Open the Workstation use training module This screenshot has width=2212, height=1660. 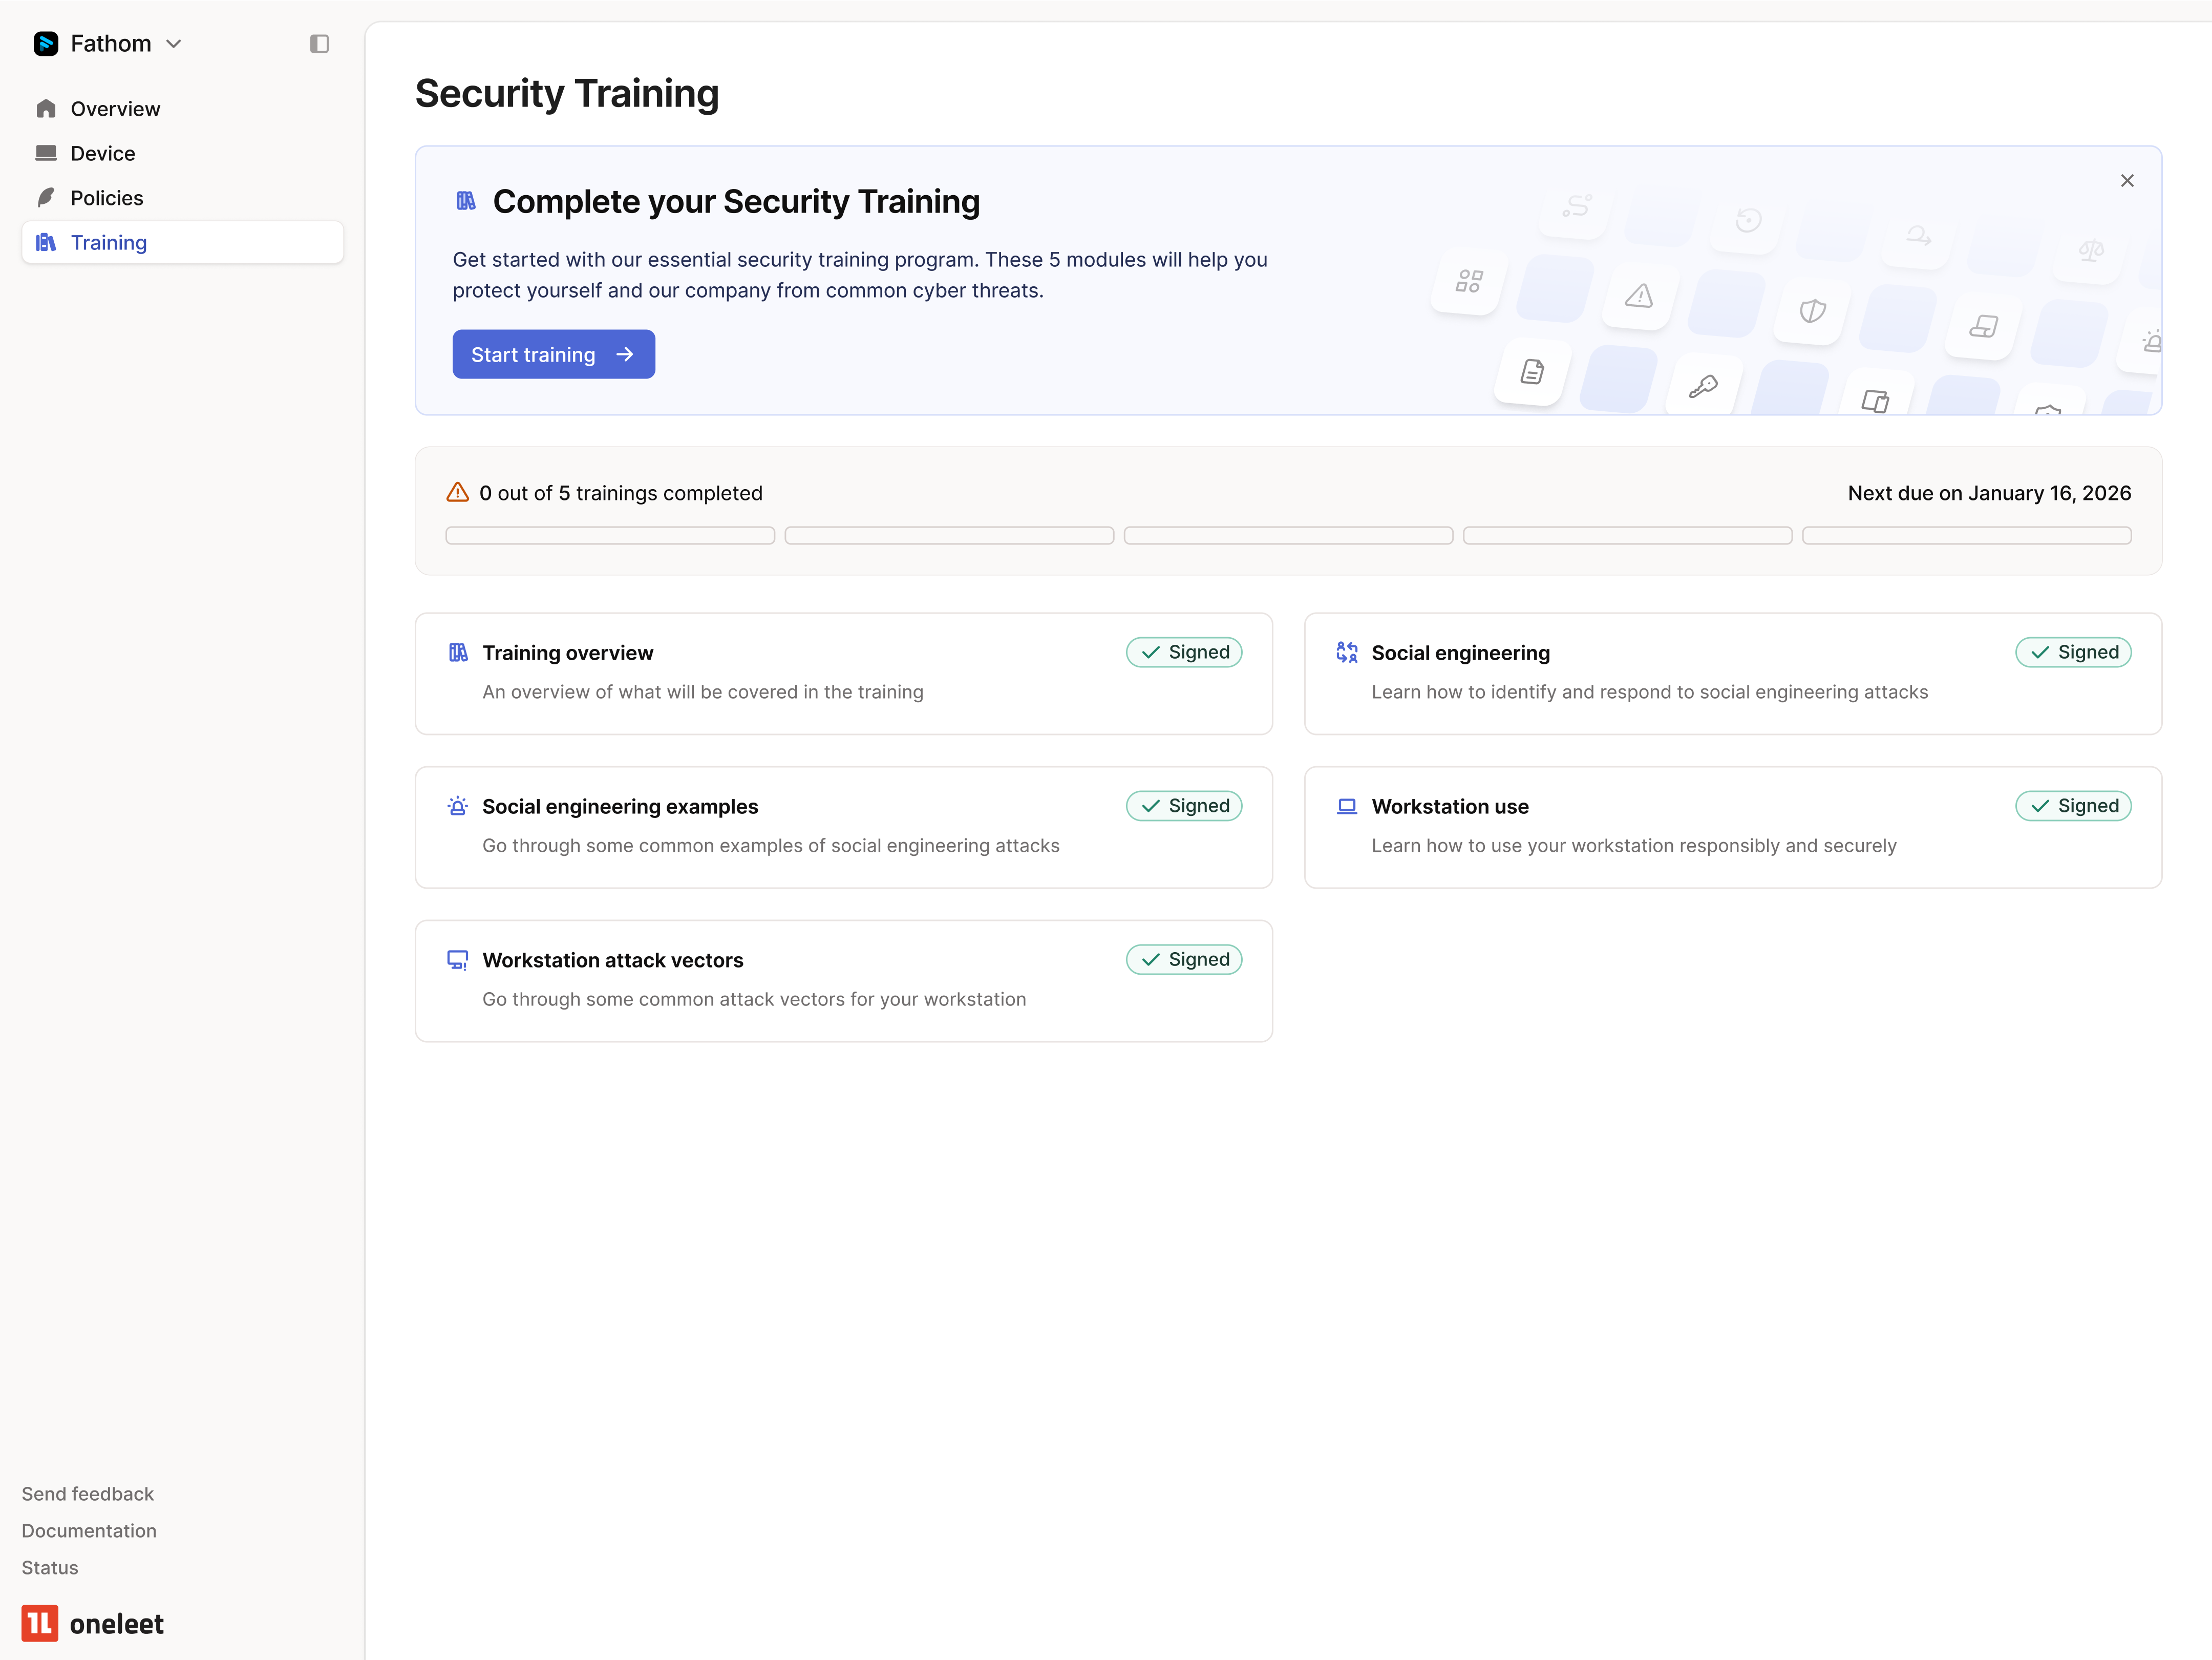click(x=1733, y=827)
